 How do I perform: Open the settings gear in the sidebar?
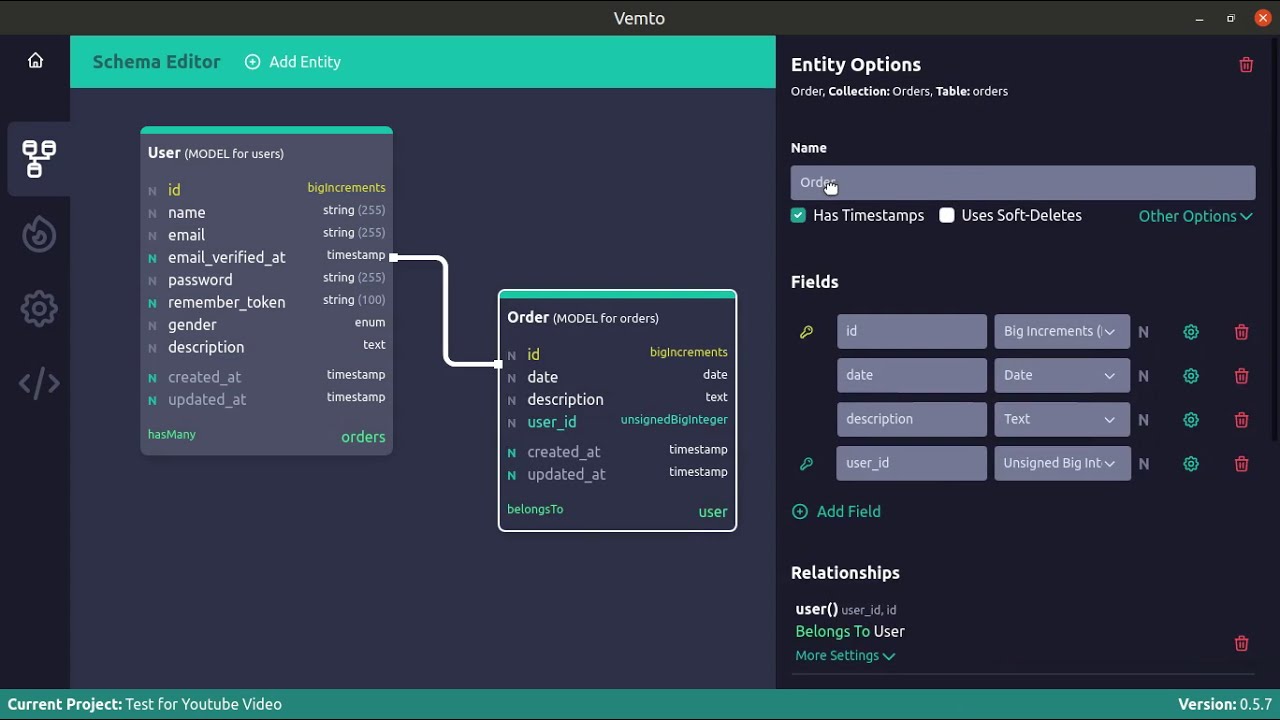(x=39, y=309)
